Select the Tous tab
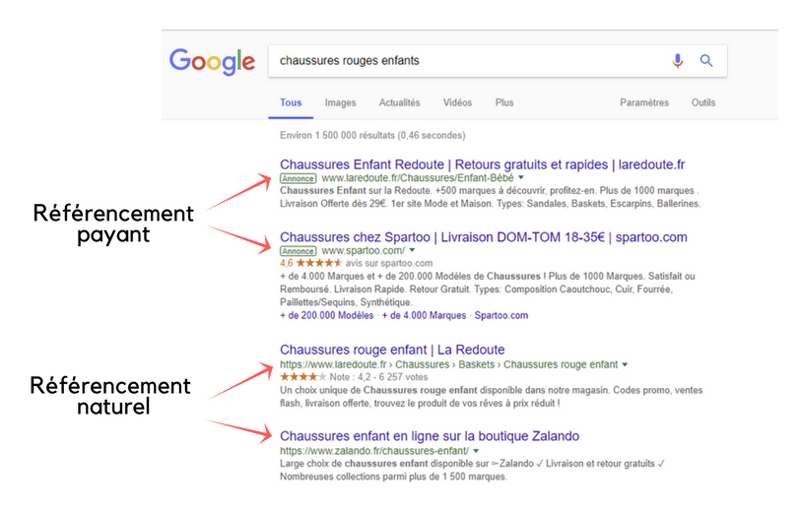The image size is (800, 515). [x=291, y=103]
